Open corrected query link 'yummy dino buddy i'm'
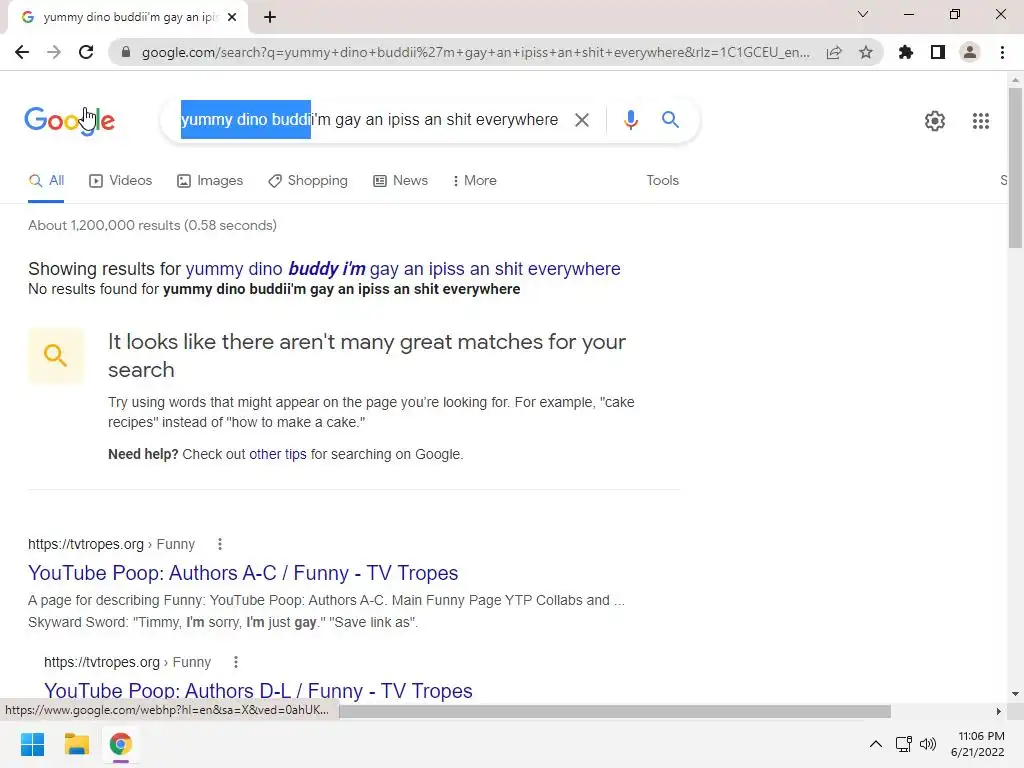The height and width of the screenshot is (768, 1024). click(403, 268)
